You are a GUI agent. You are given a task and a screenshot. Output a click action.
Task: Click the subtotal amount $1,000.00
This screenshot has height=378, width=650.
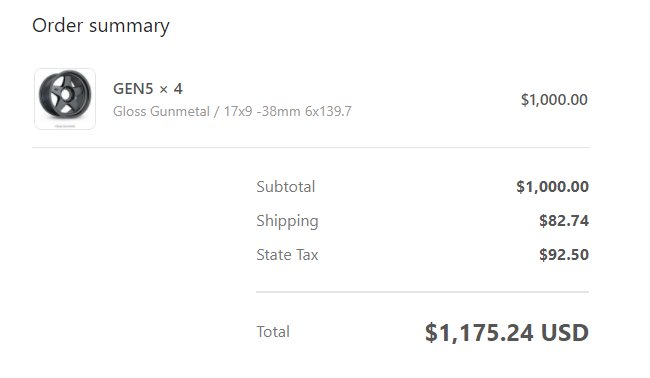tap(553, 187)
